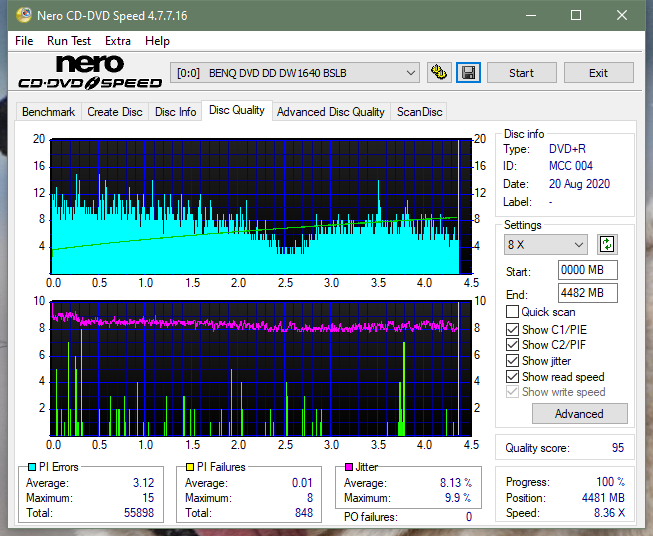Image resolution: width=653 pixels, height=536 pixels.
Task: Switch to the ScanDisc tab
Action: pos(419,112)
